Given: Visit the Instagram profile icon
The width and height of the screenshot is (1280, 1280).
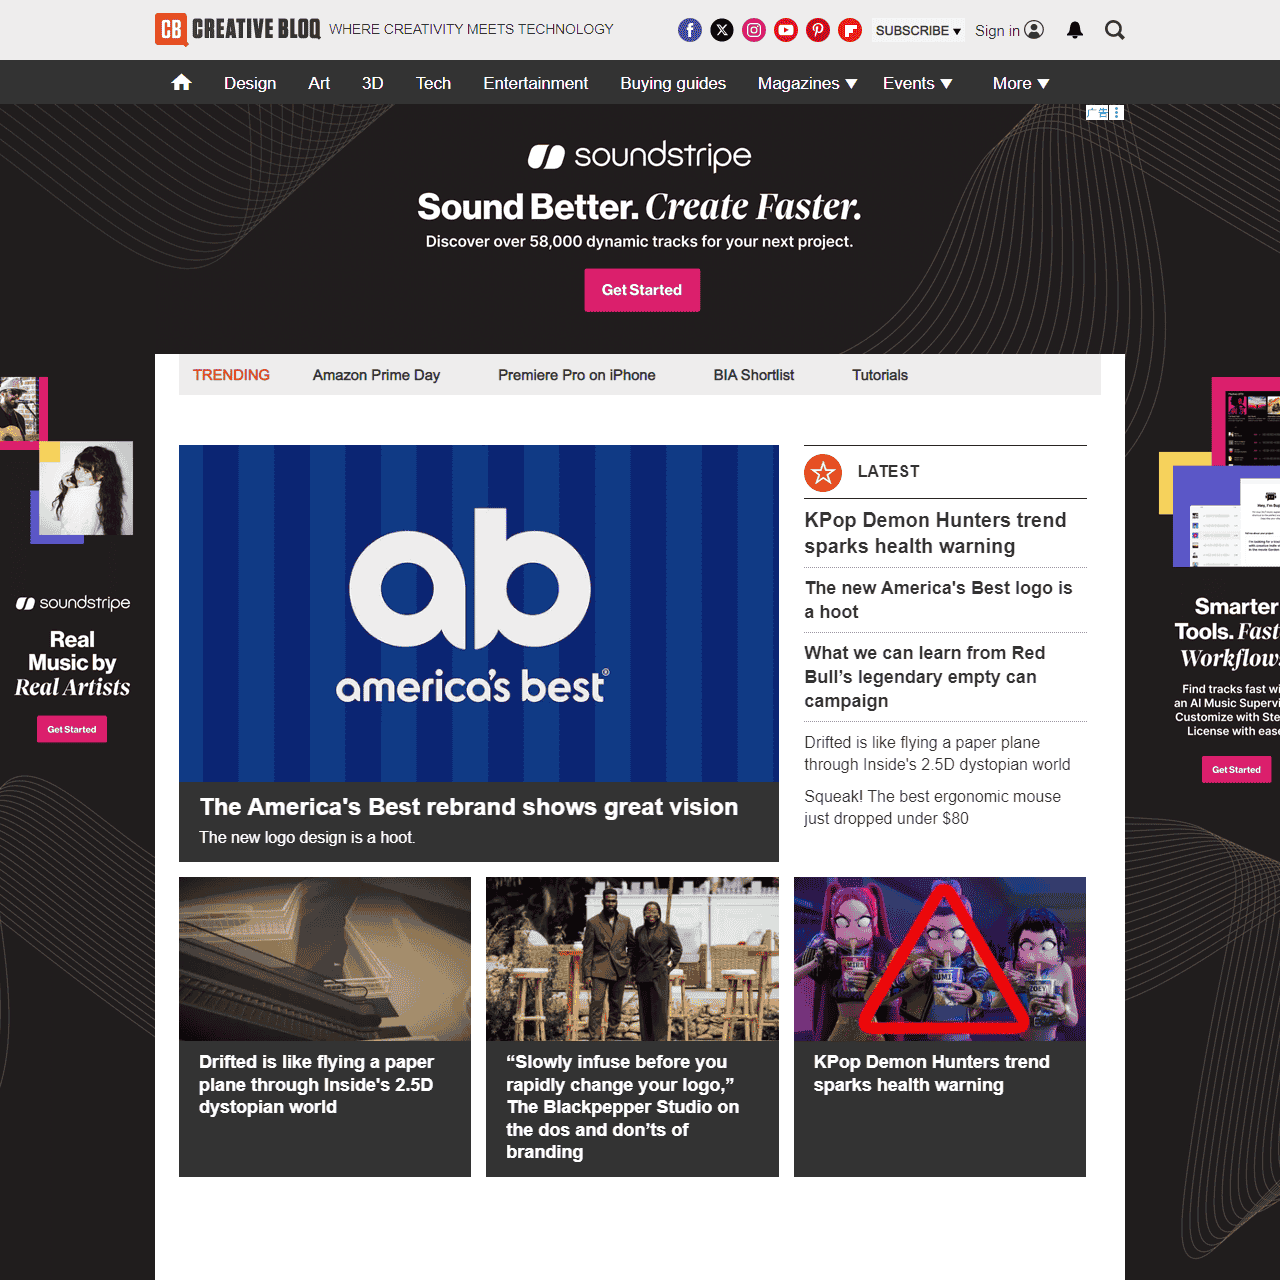Looking at the screenshot, I should click(754, 30).
